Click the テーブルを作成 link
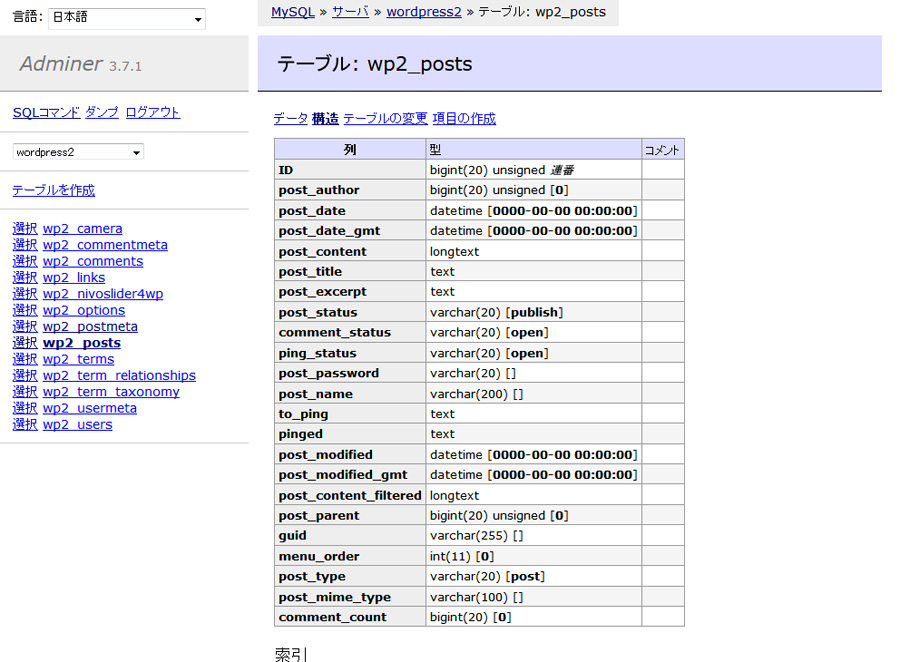This screenshot has height=662, width=900. click(54, 190)
